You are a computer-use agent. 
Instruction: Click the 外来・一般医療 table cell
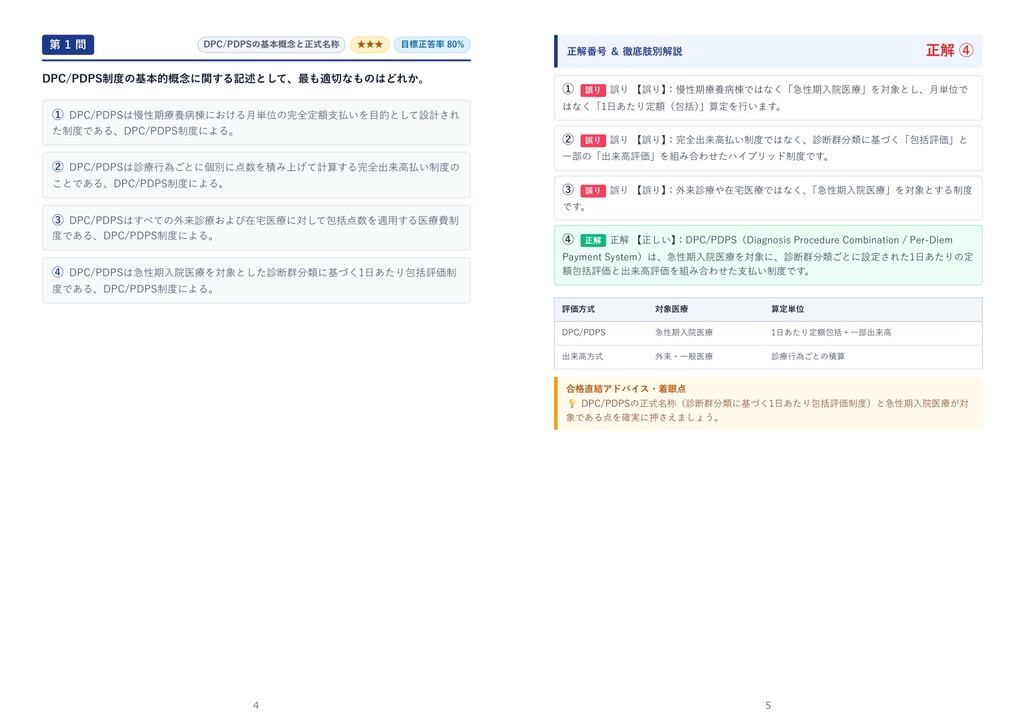pos(684,357)
